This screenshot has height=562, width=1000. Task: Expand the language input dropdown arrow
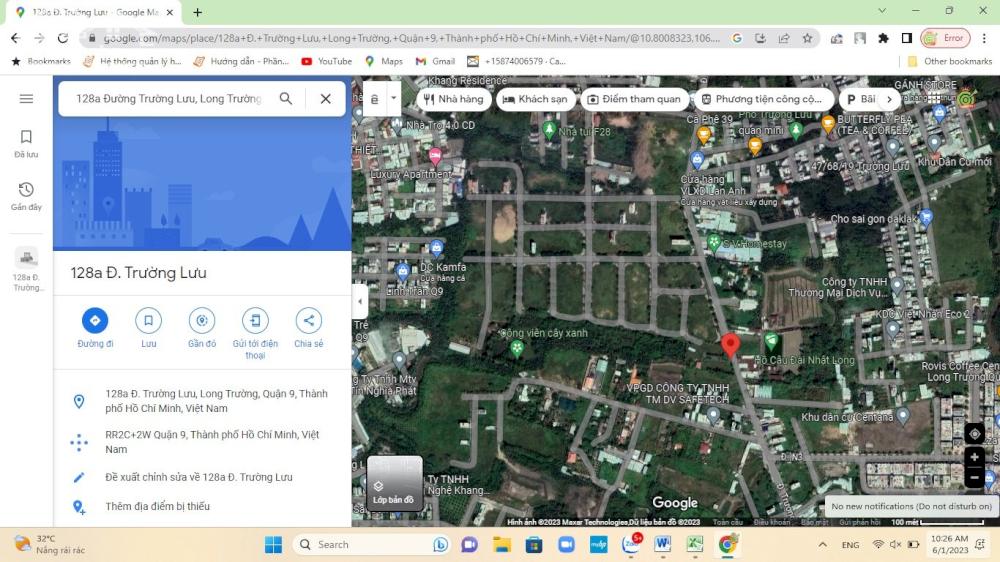(394, 99)
